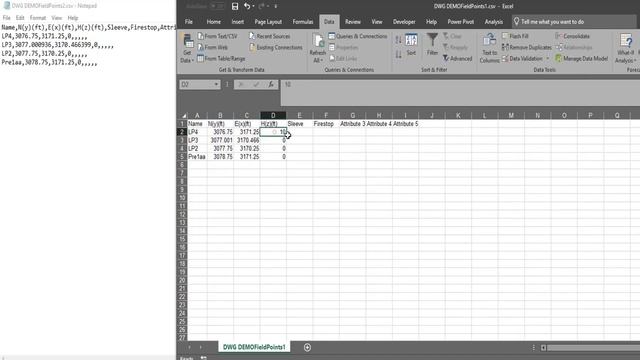Choose From Web import option
The image size is (640, 360).
click(213, 47)
